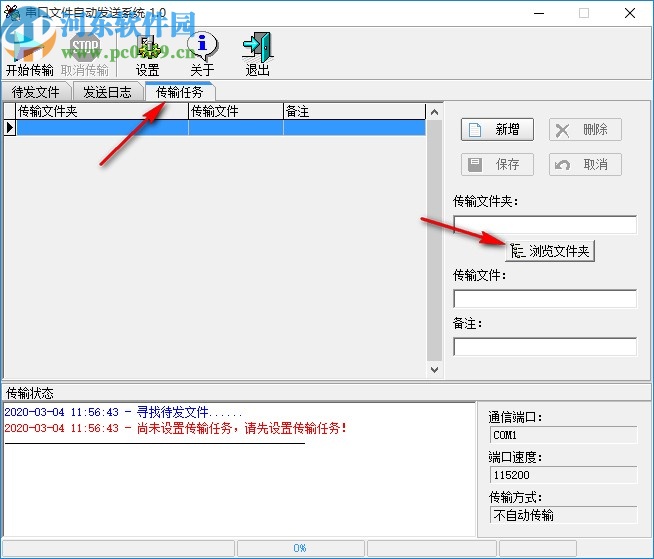Switch to the 待发文件 tab
This screenshot has width=654, height=559.
[x=35, y=92]
